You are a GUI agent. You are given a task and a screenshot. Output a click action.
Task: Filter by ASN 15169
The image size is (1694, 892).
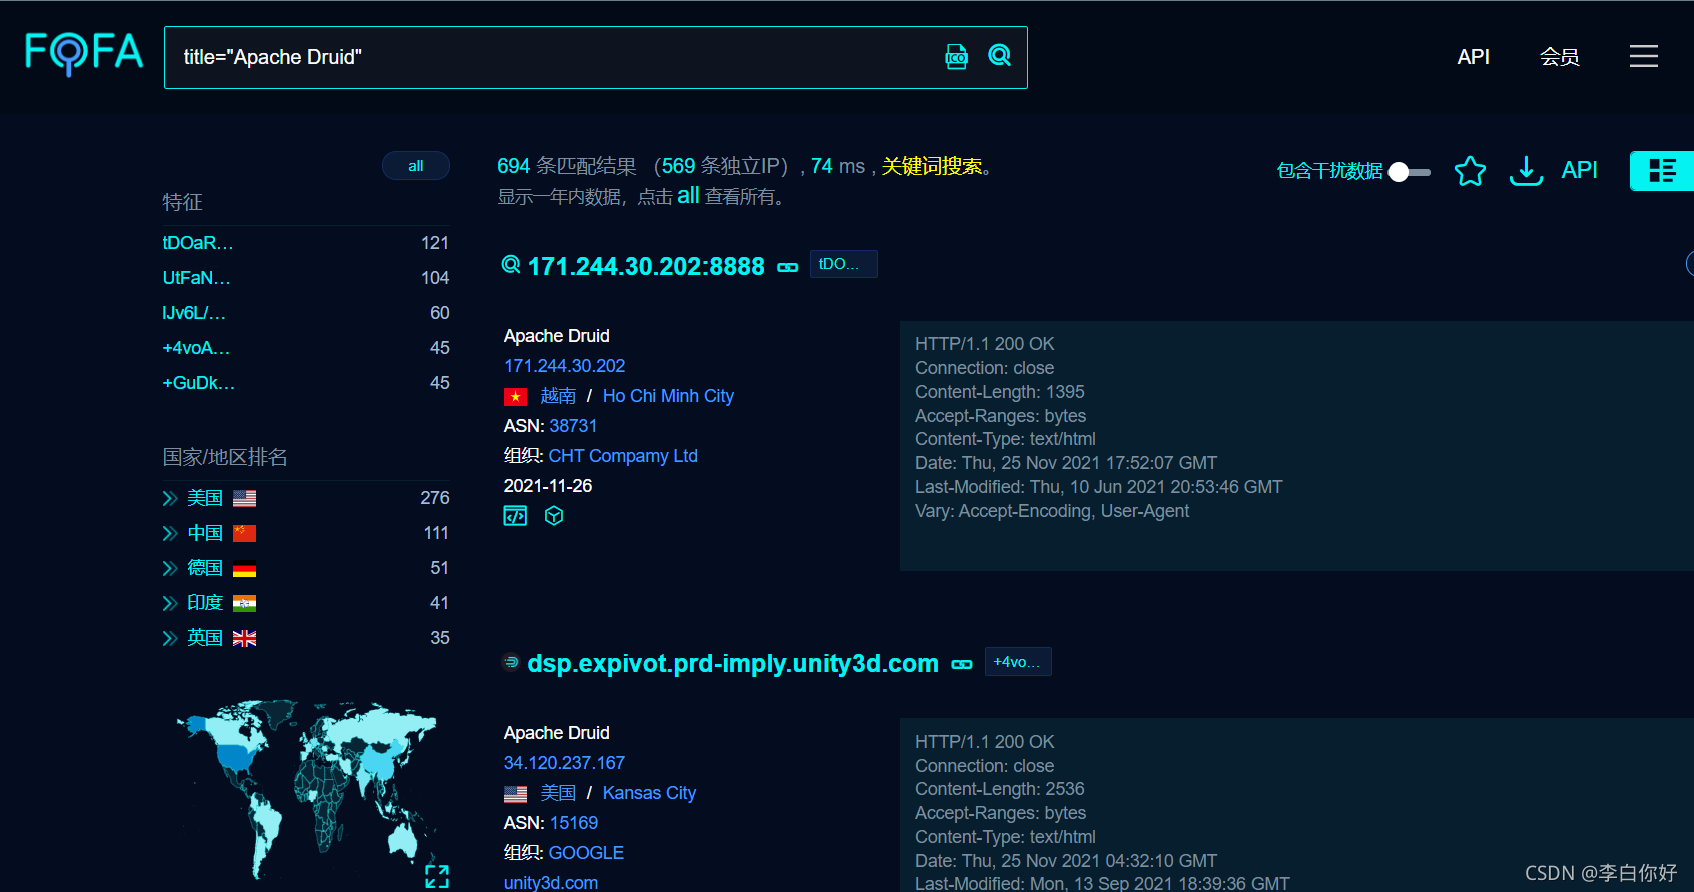point(574,823)
